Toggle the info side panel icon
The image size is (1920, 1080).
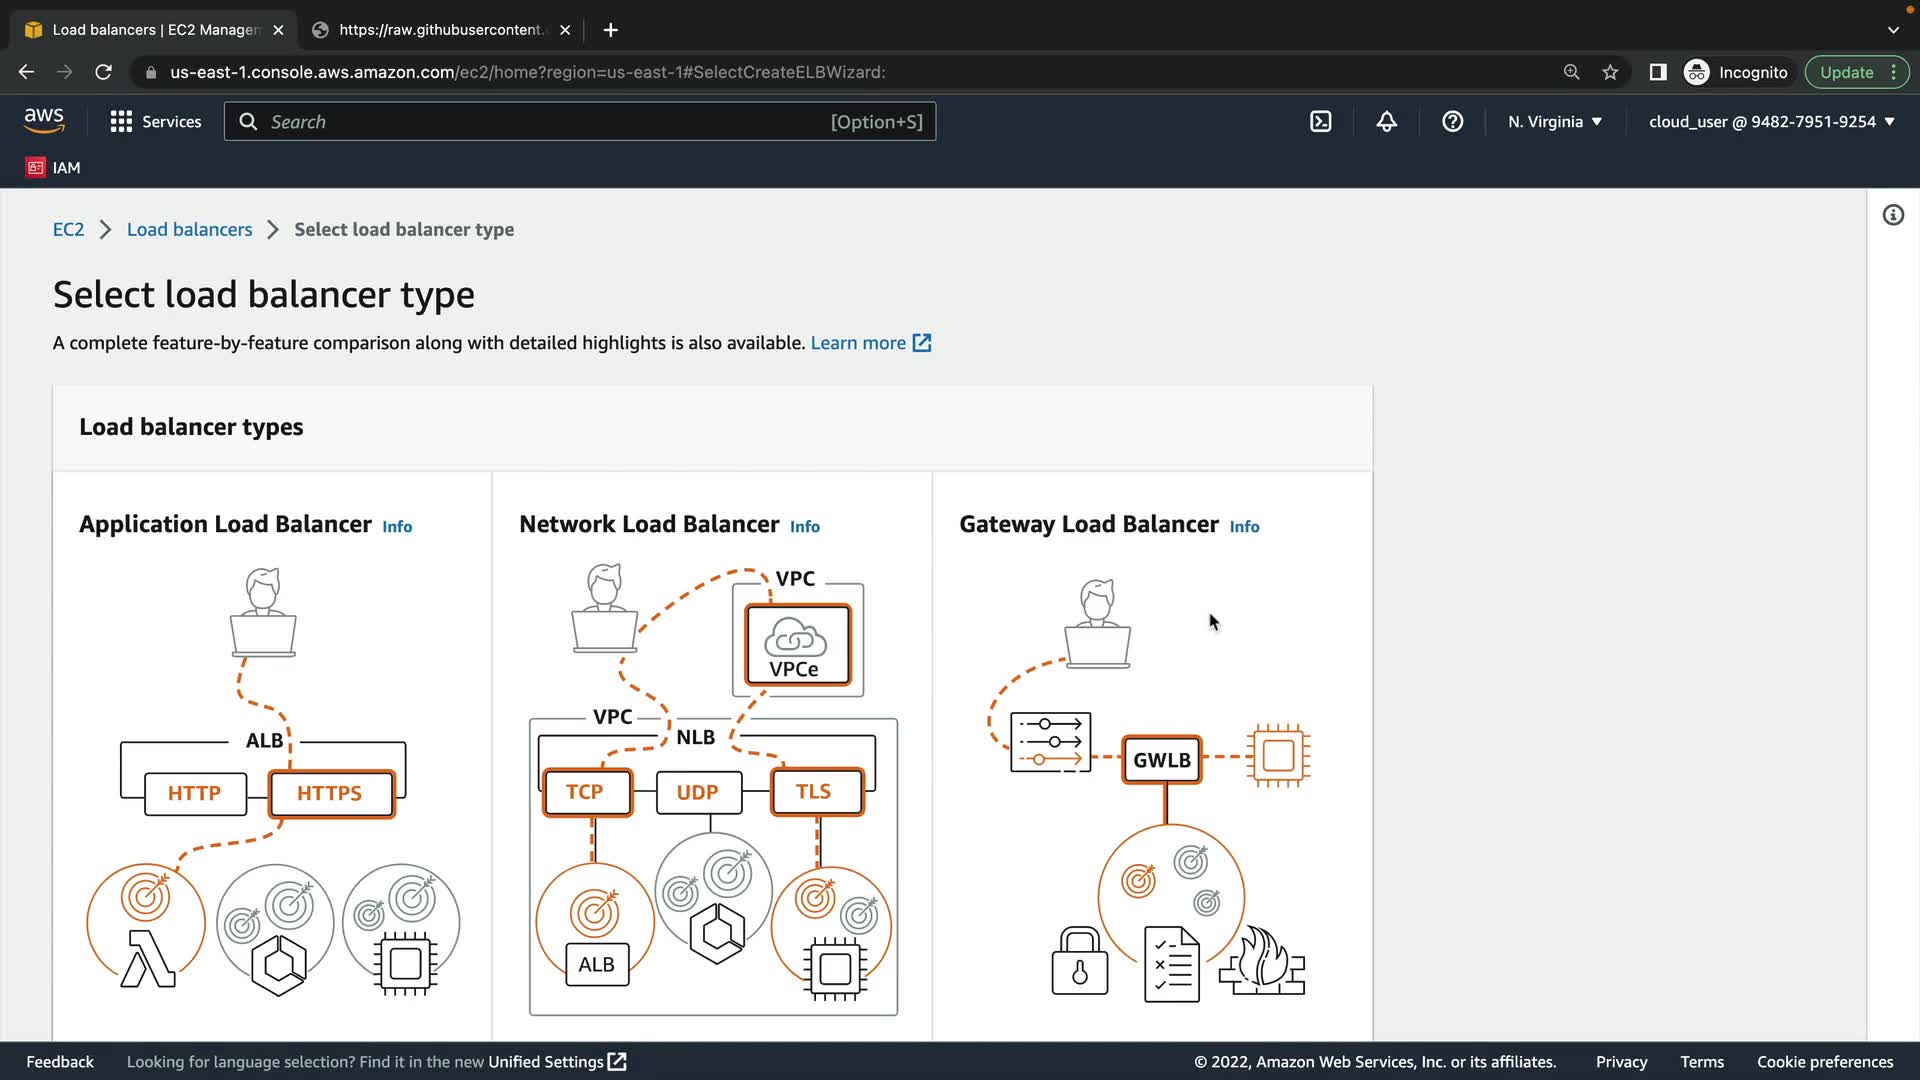[1892, 215]
